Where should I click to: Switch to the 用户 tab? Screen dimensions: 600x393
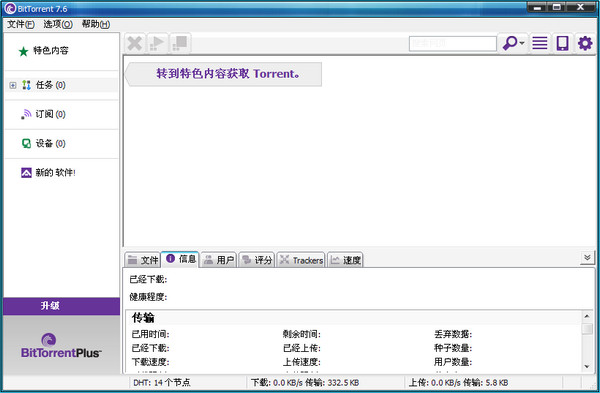pyautogui.click(x=218, y=260)
